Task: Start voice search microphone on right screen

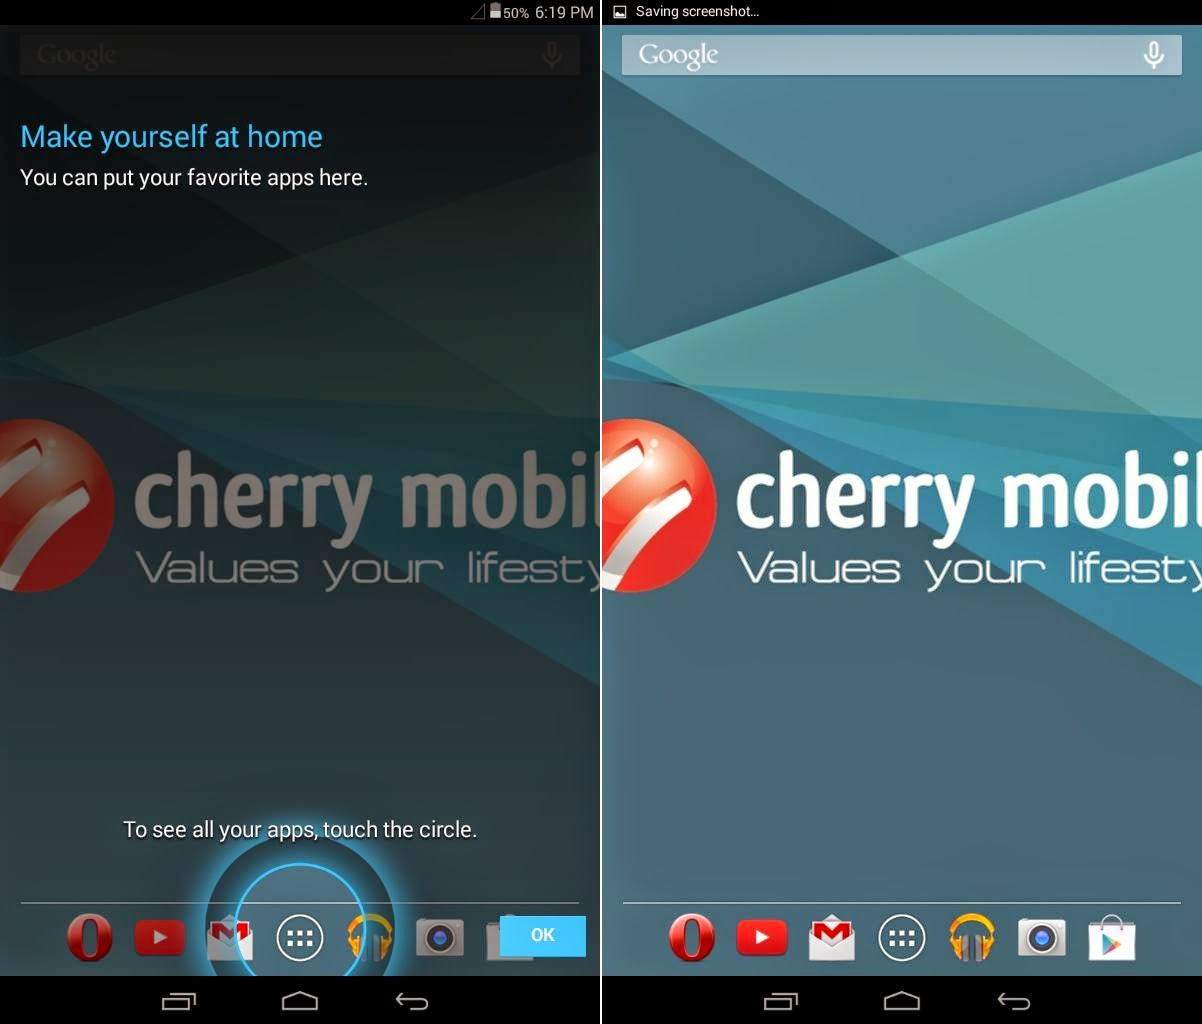Action: 1154,55
